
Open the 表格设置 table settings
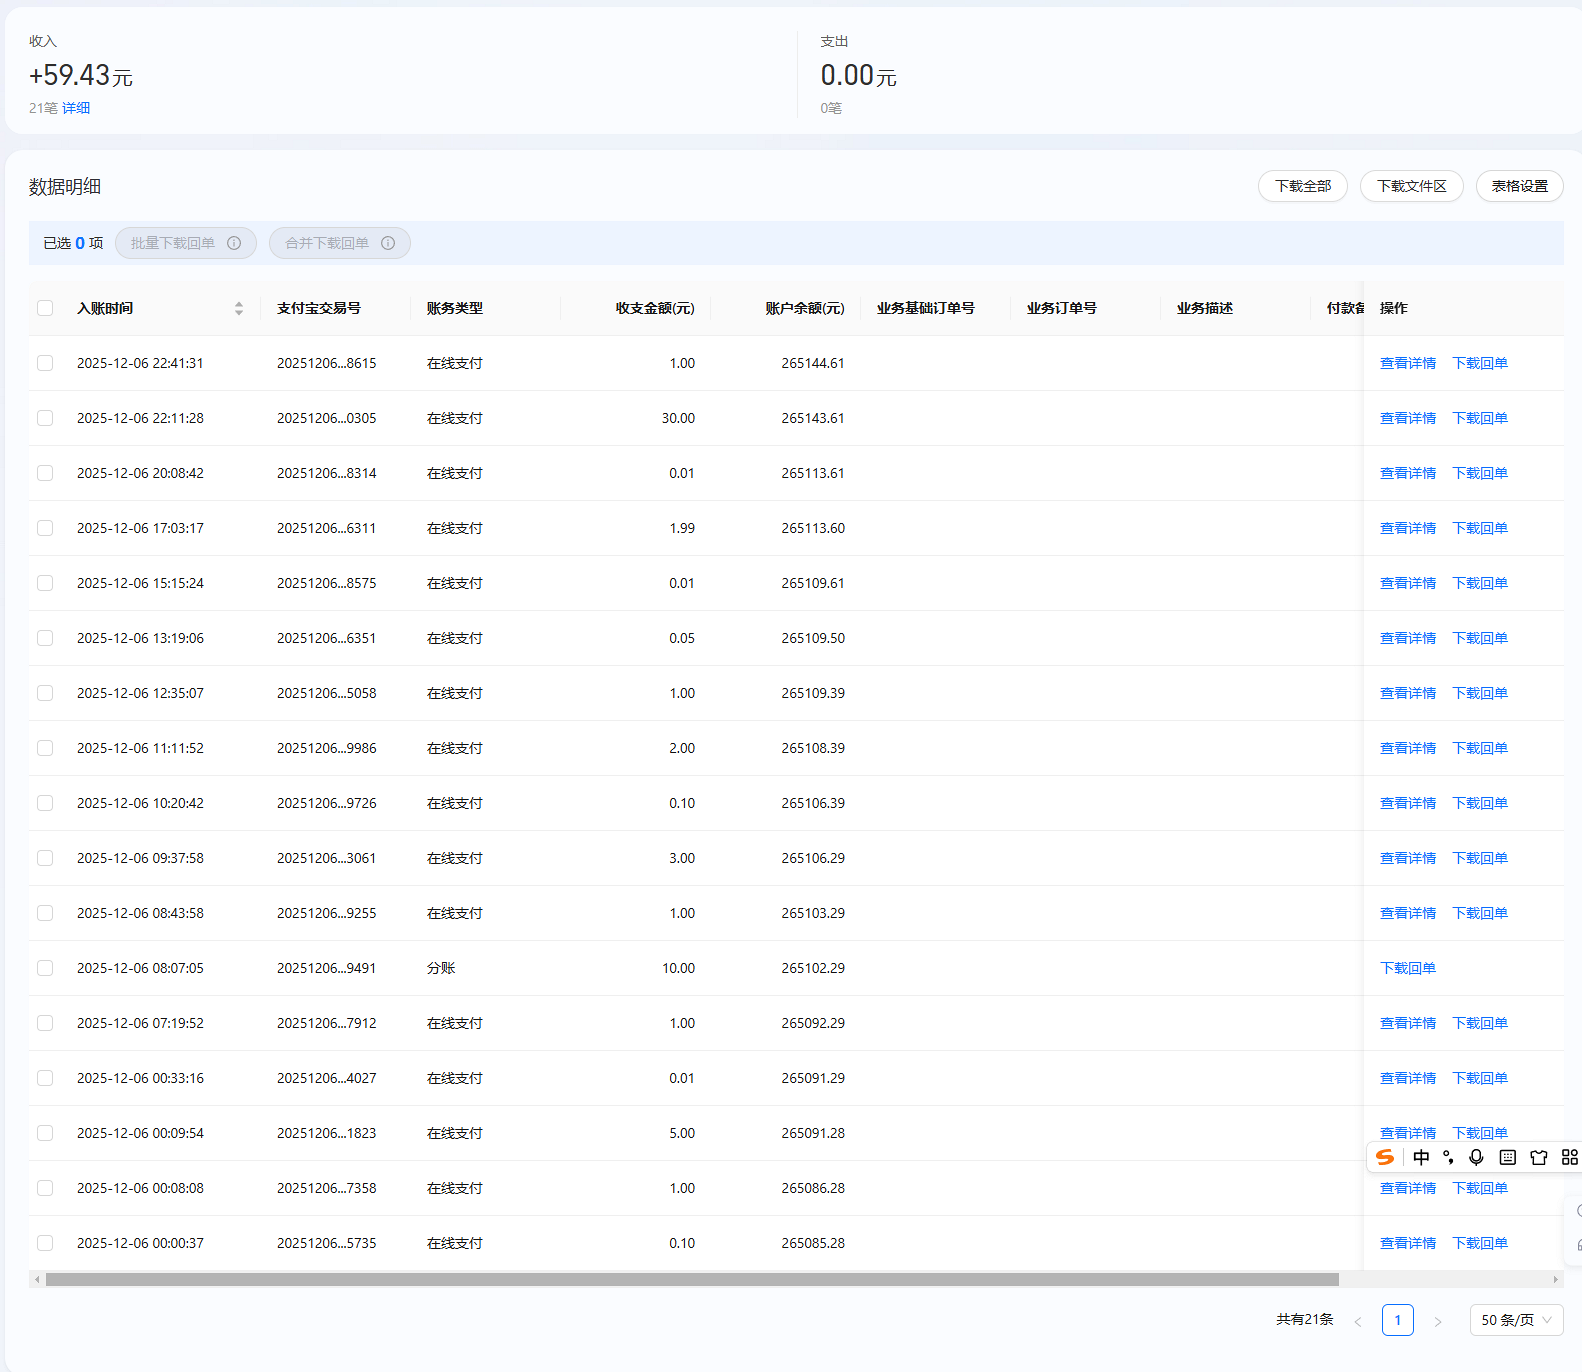point(1519,186)
